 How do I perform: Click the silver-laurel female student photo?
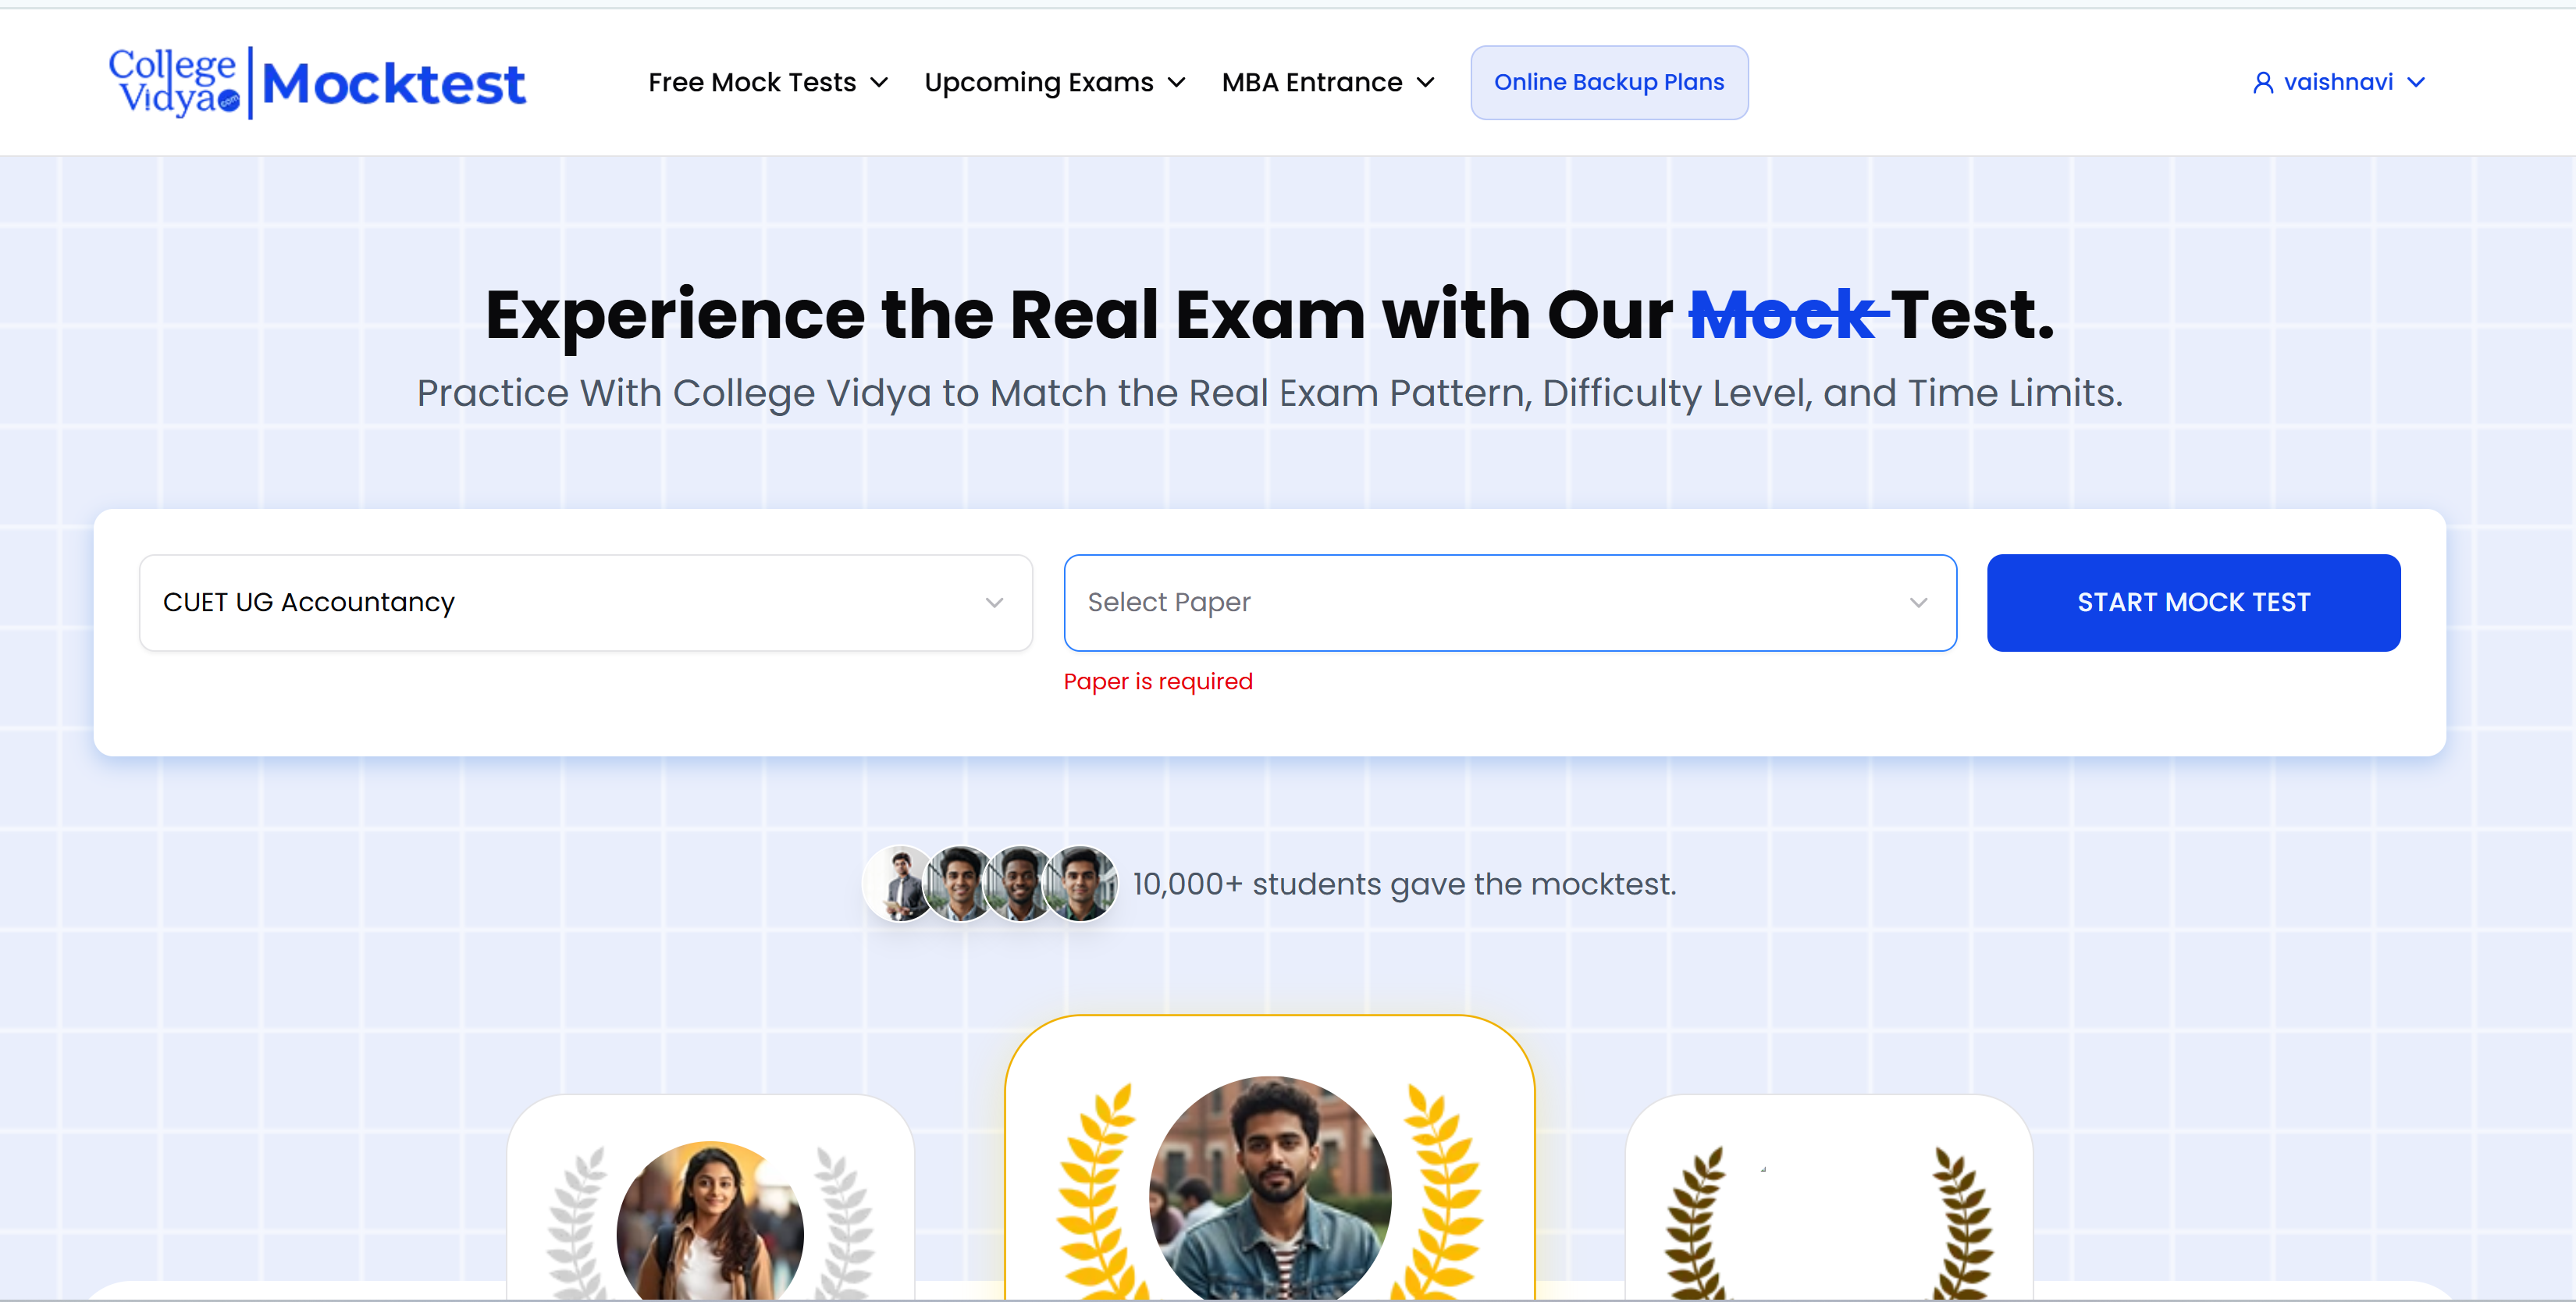710,1221
